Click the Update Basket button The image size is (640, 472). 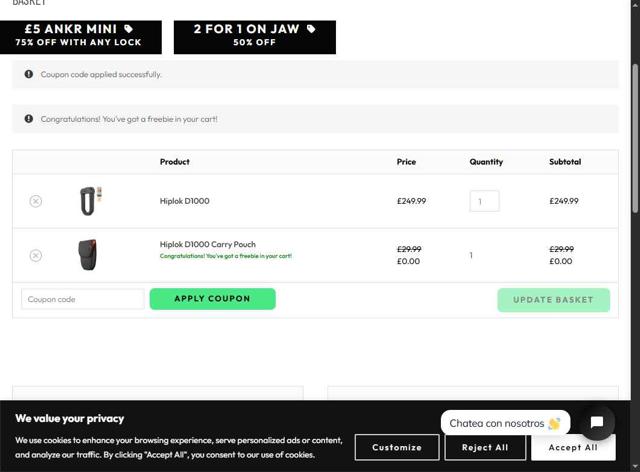[553, 300]
